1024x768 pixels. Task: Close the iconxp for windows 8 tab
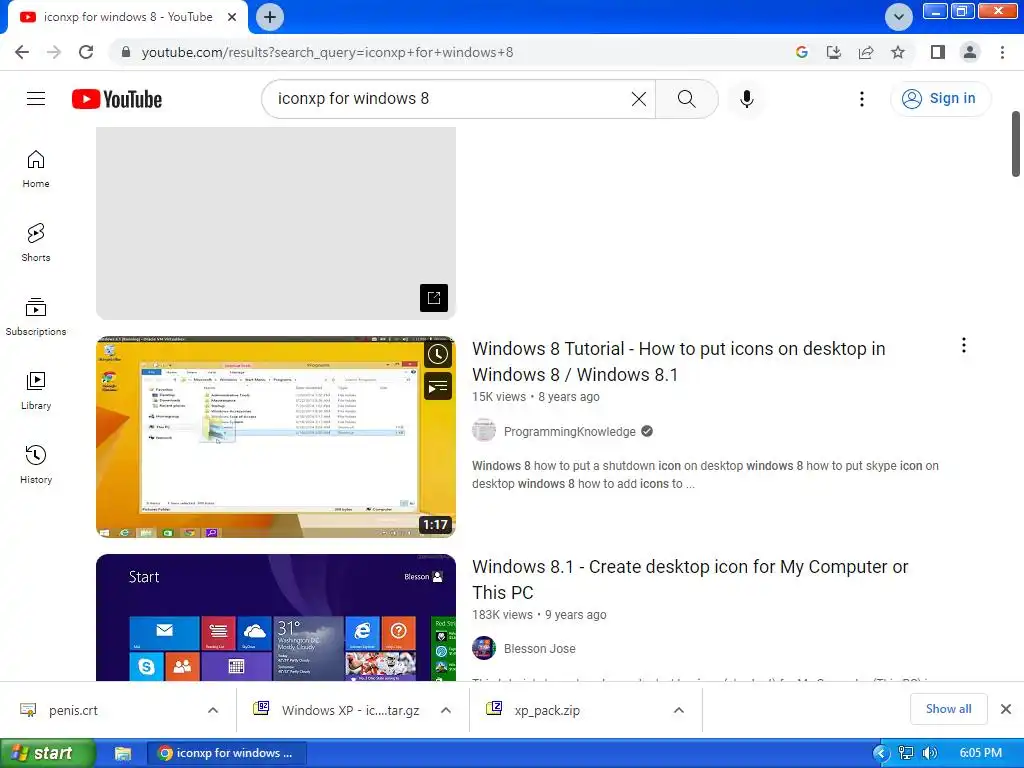232,17
